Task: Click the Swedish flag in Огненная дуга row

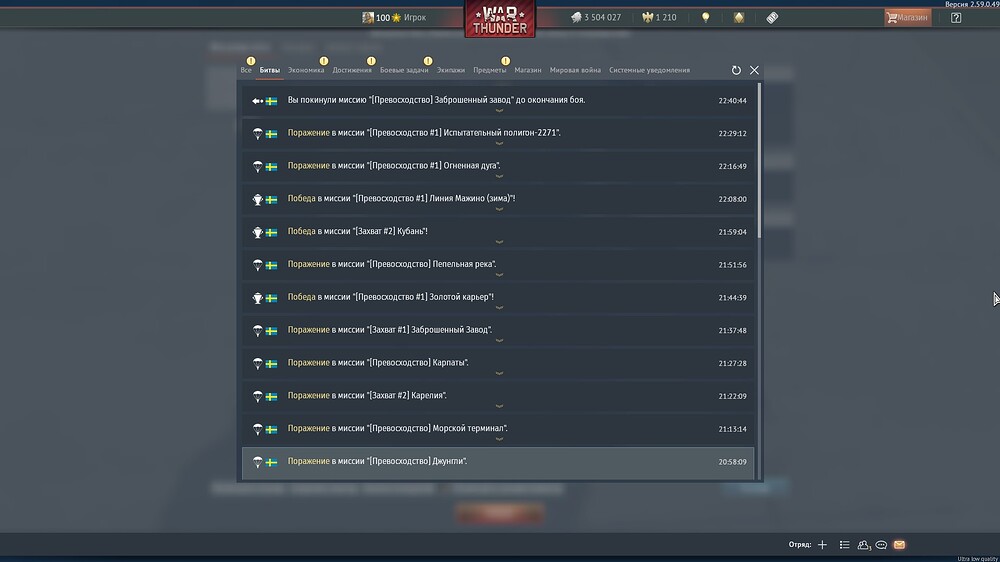Action: (272, 166)
